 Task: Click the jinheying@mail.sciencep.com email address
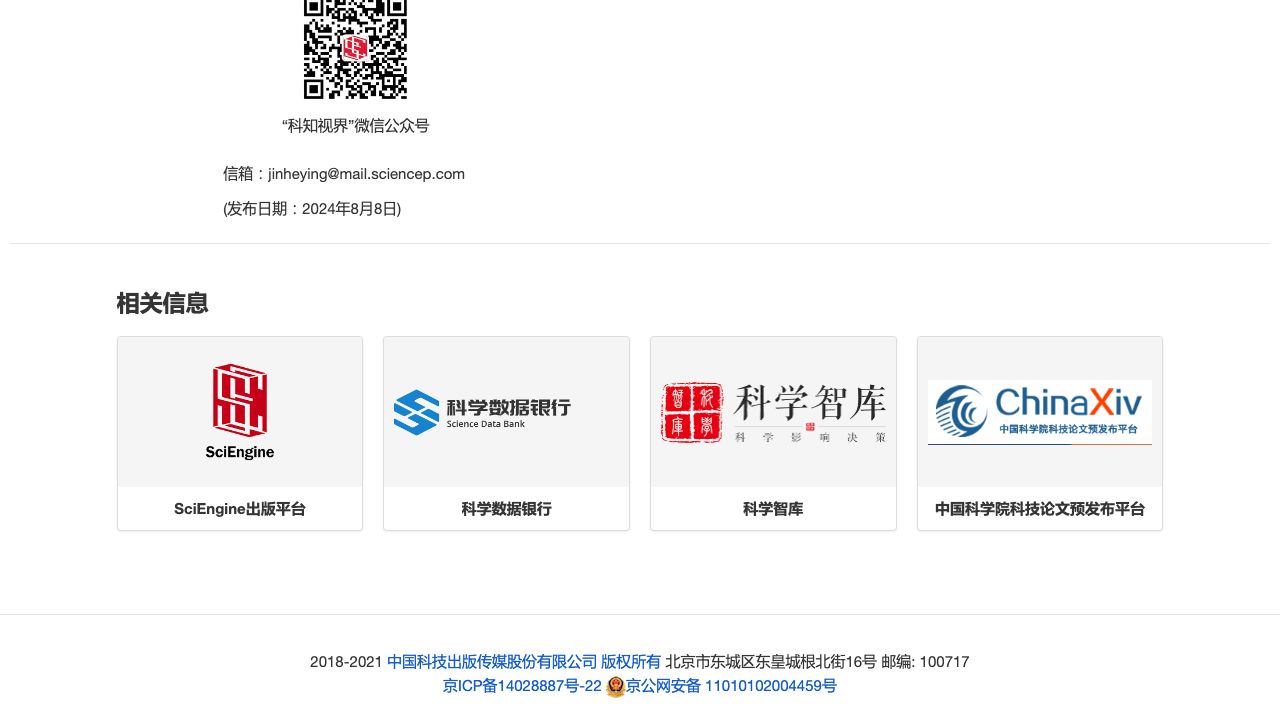[x=366, y=174]
